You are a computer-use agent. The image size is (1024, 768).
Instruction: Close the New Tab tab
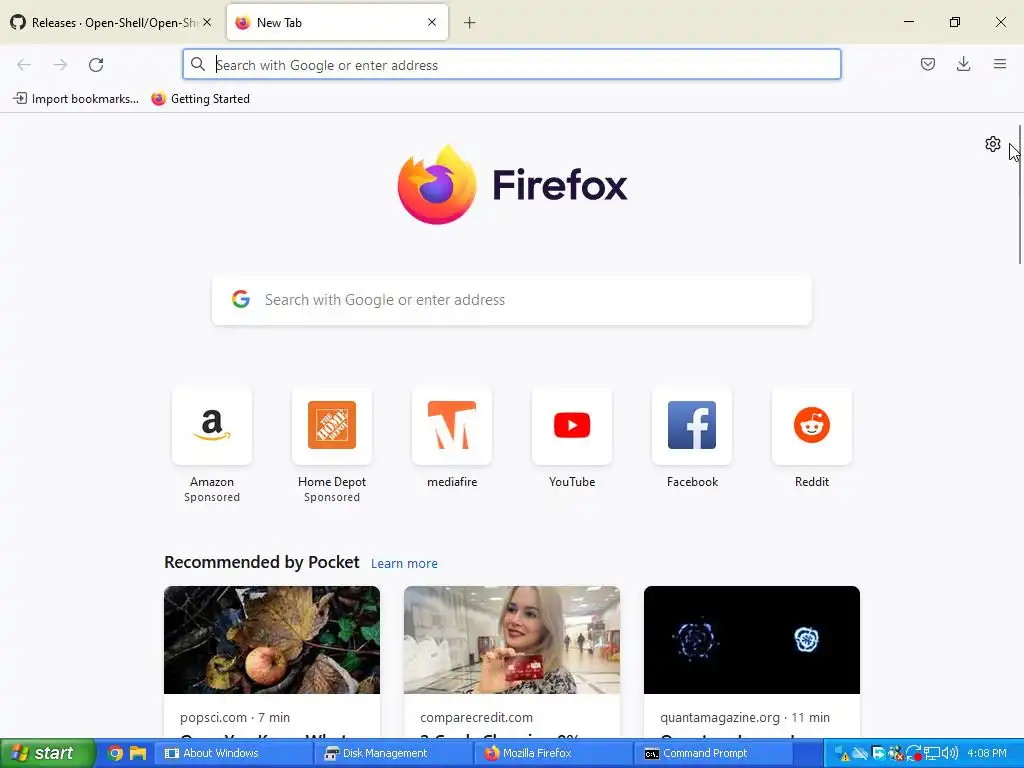[x=432, y=22]
